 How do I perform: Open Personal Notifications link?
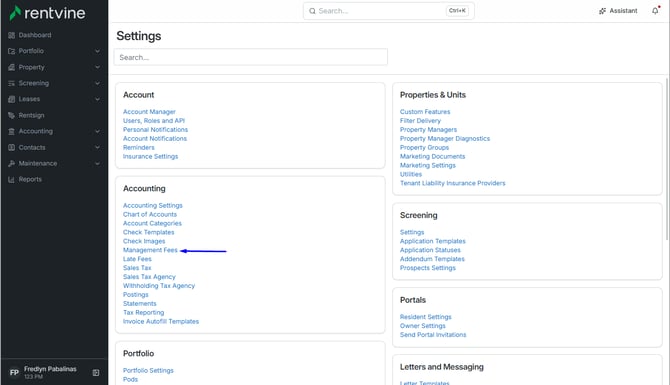(155, 129)
